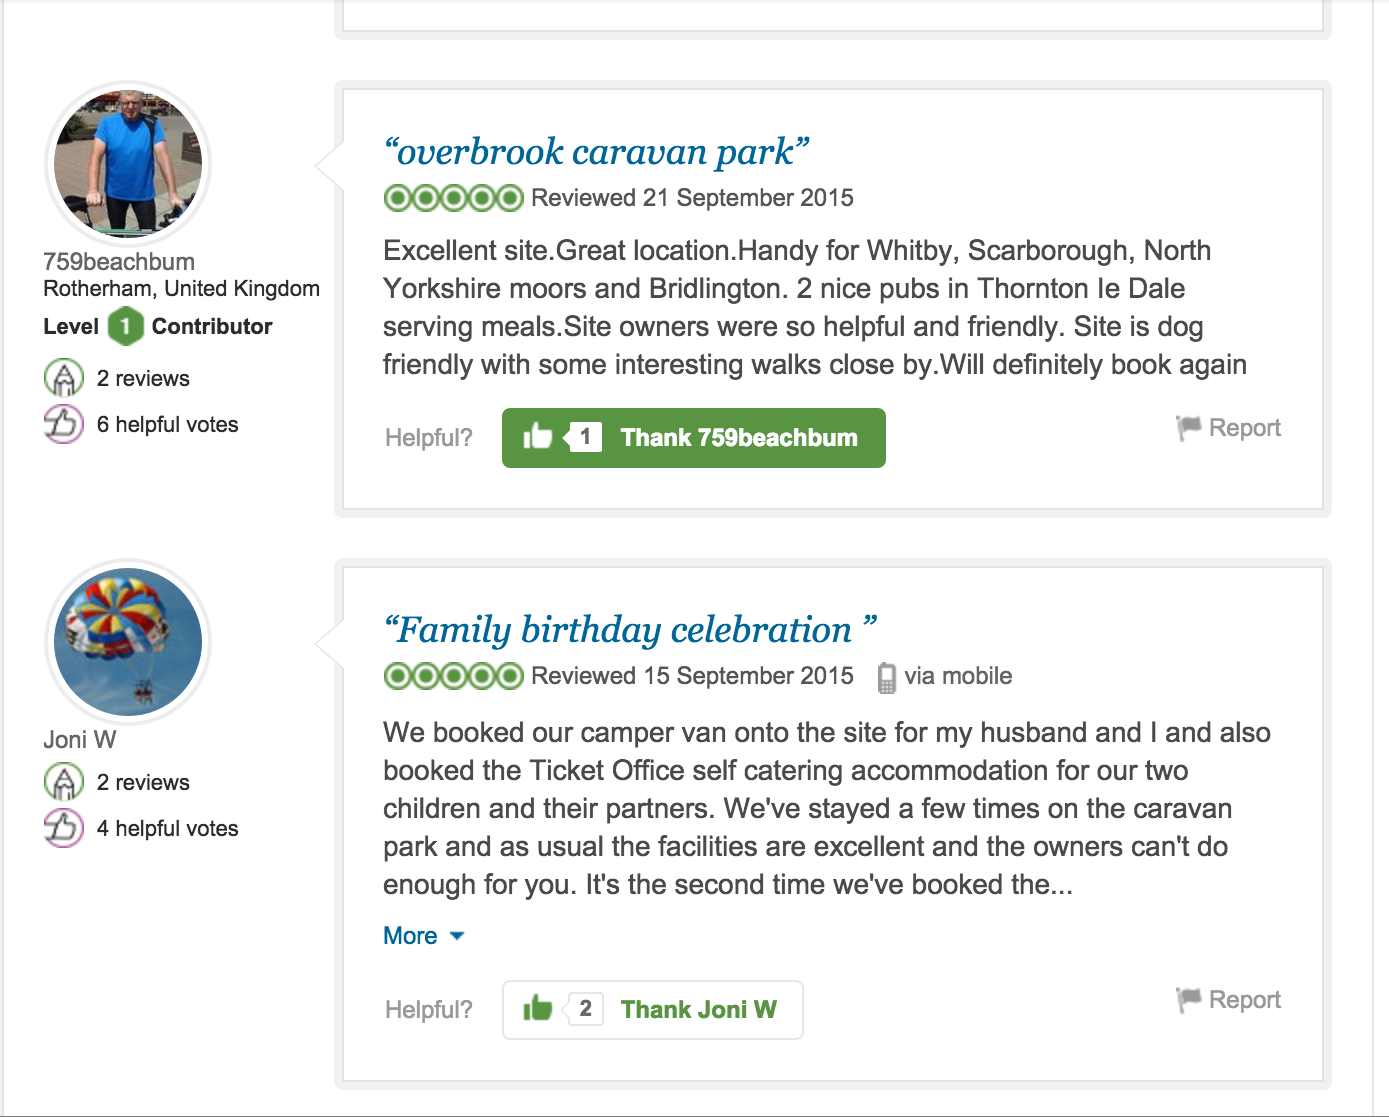Open Joni W's parasail profile photo
This screenshot has width=1389, height=1117.
[128, 641]
